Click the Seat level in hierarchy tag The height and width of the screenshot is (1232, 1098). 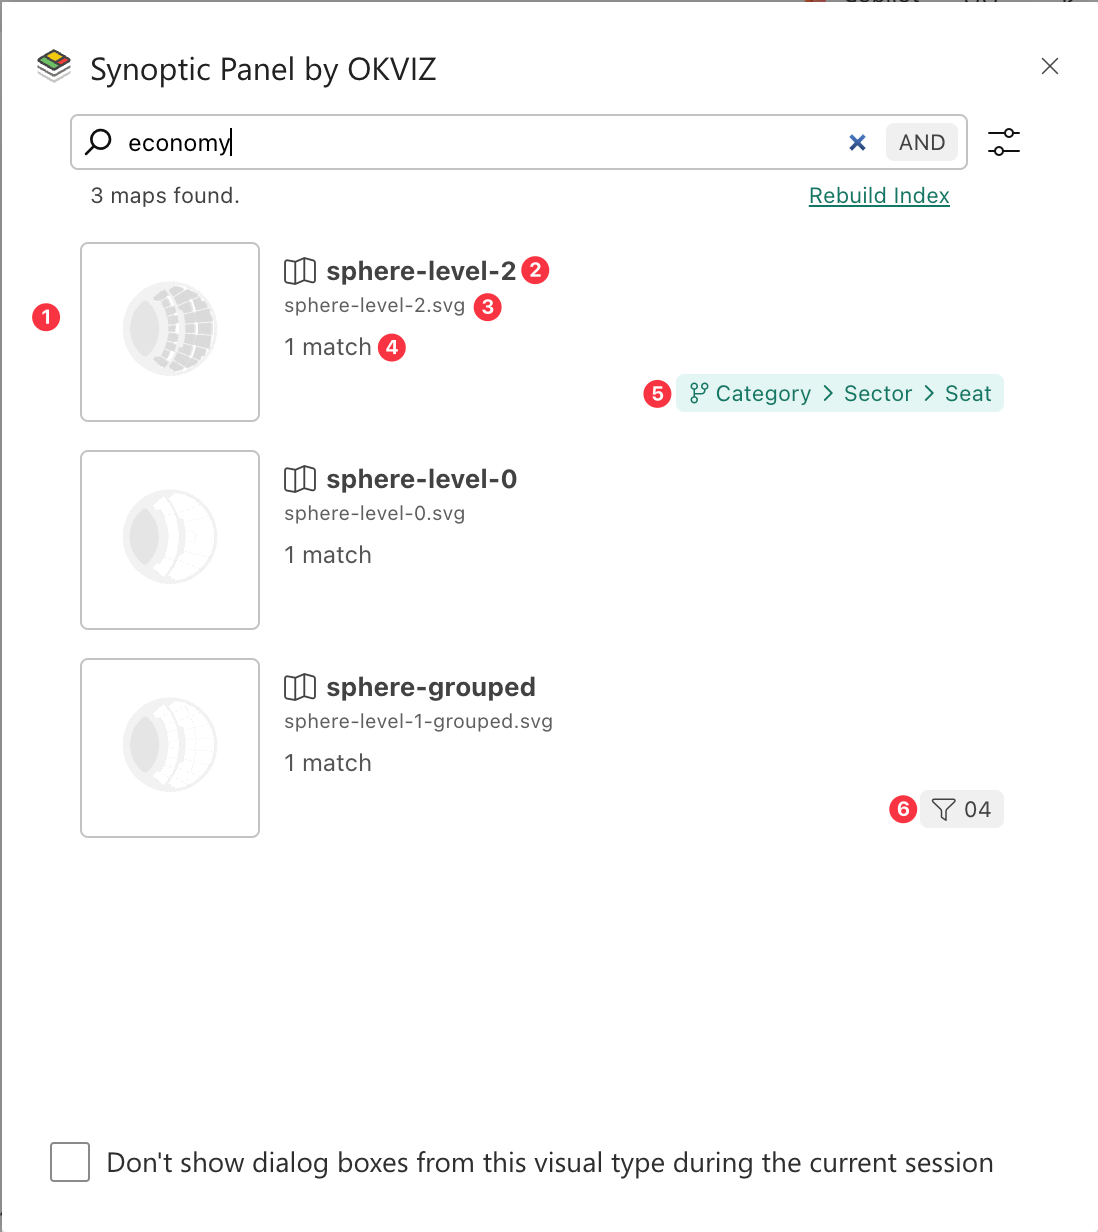(968, 393)
